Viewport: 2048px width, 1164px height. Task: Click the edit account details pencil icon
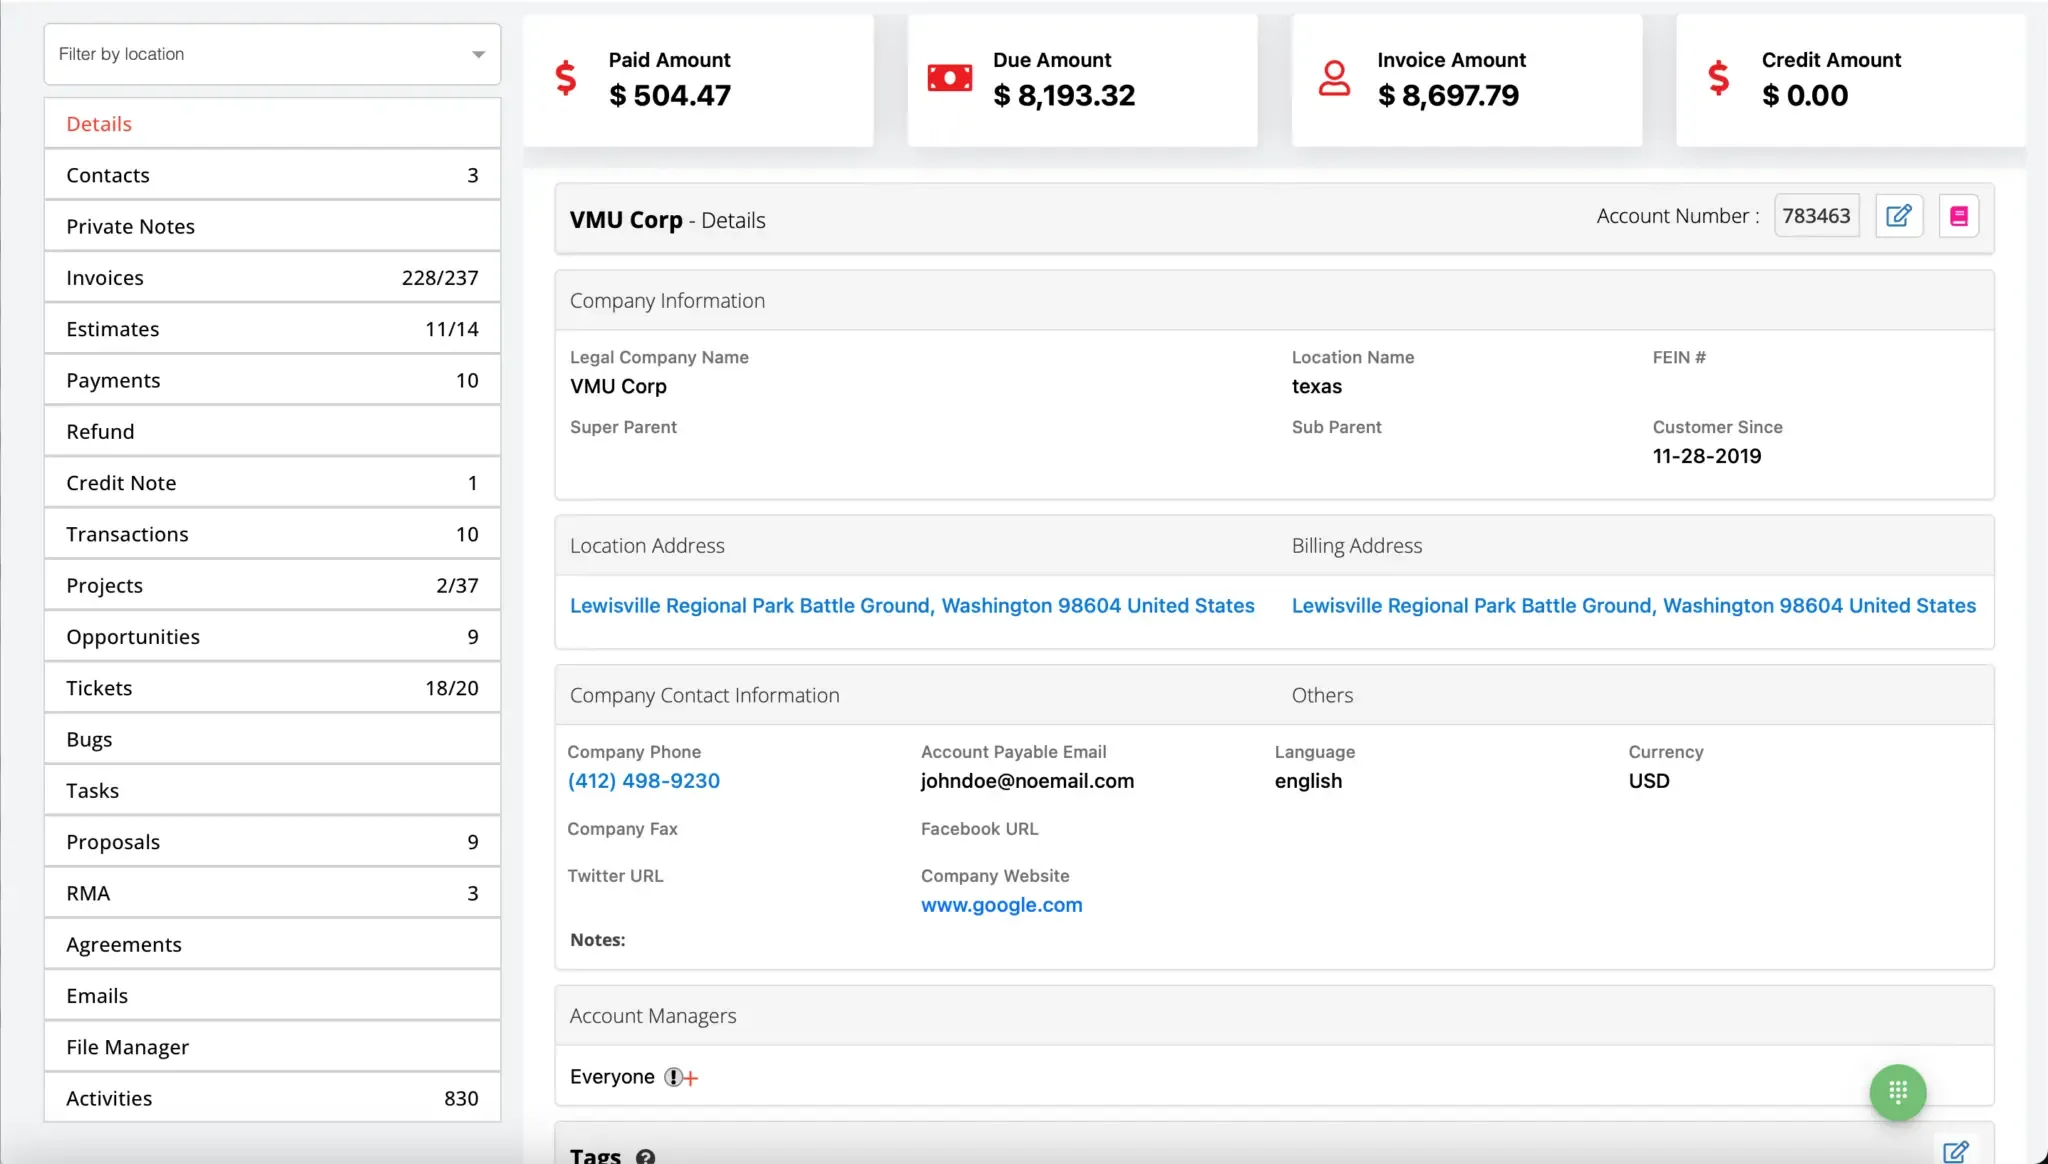tap(1898, 216)
